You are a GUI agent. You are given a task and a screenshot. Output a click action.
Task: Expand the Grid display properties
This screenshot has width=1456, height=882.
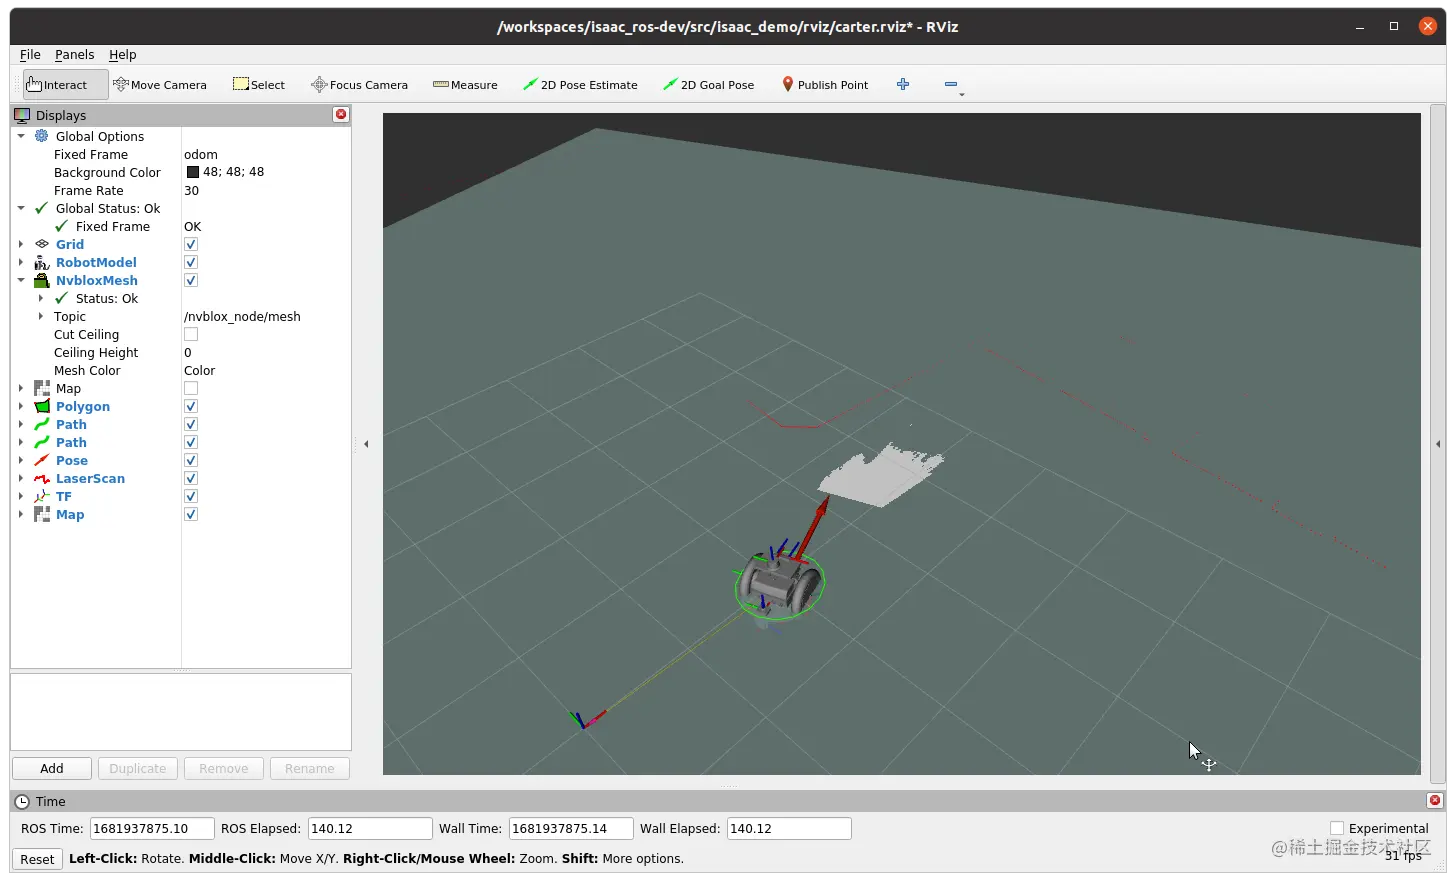tap(22, 244)
